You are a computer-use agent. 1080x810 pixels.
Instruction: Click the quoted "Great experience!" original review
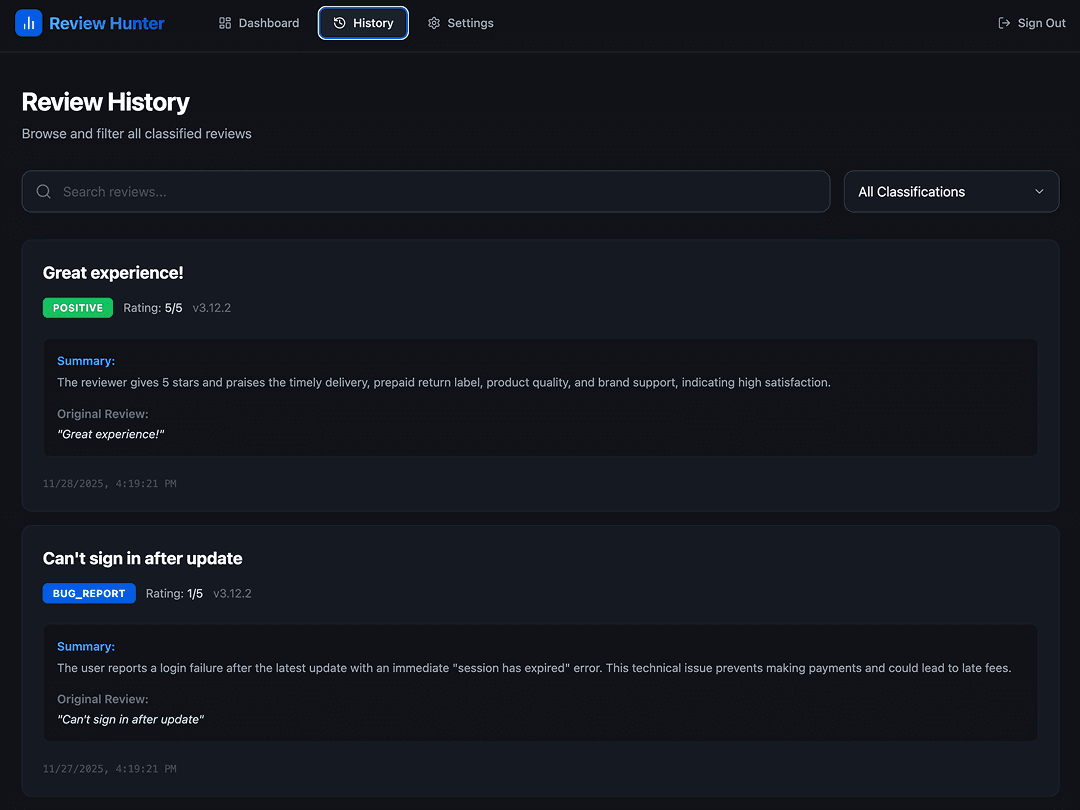[111, 434]
